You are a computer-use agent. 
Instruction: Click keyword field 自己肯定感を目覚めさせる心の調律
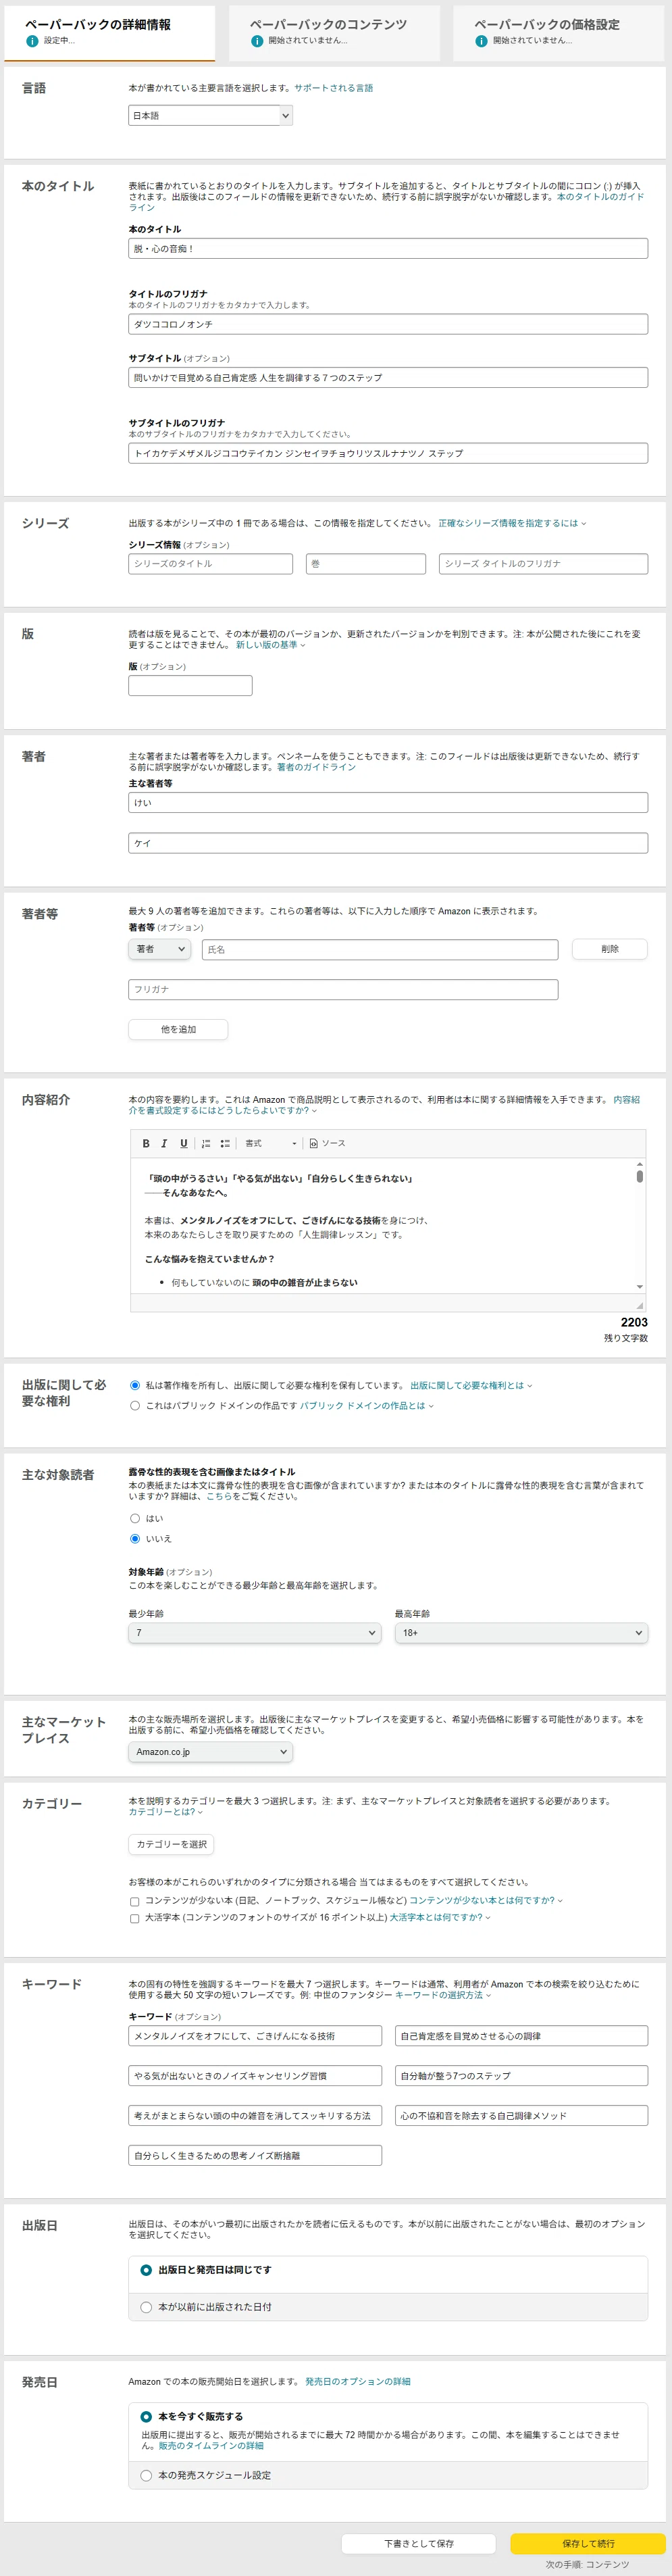521,2037
